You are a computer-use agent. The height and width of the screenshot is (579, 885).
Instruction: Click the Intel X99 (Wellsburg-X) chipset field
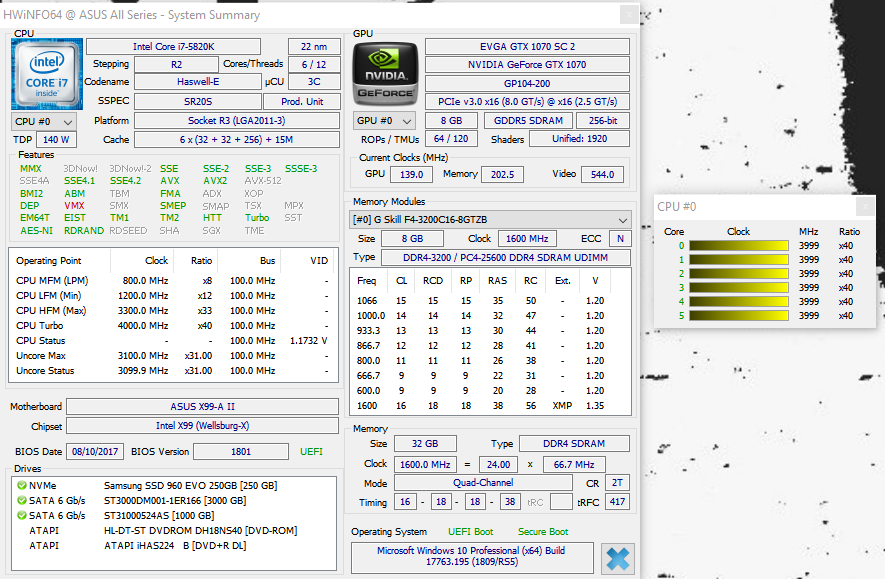[203, 426]
